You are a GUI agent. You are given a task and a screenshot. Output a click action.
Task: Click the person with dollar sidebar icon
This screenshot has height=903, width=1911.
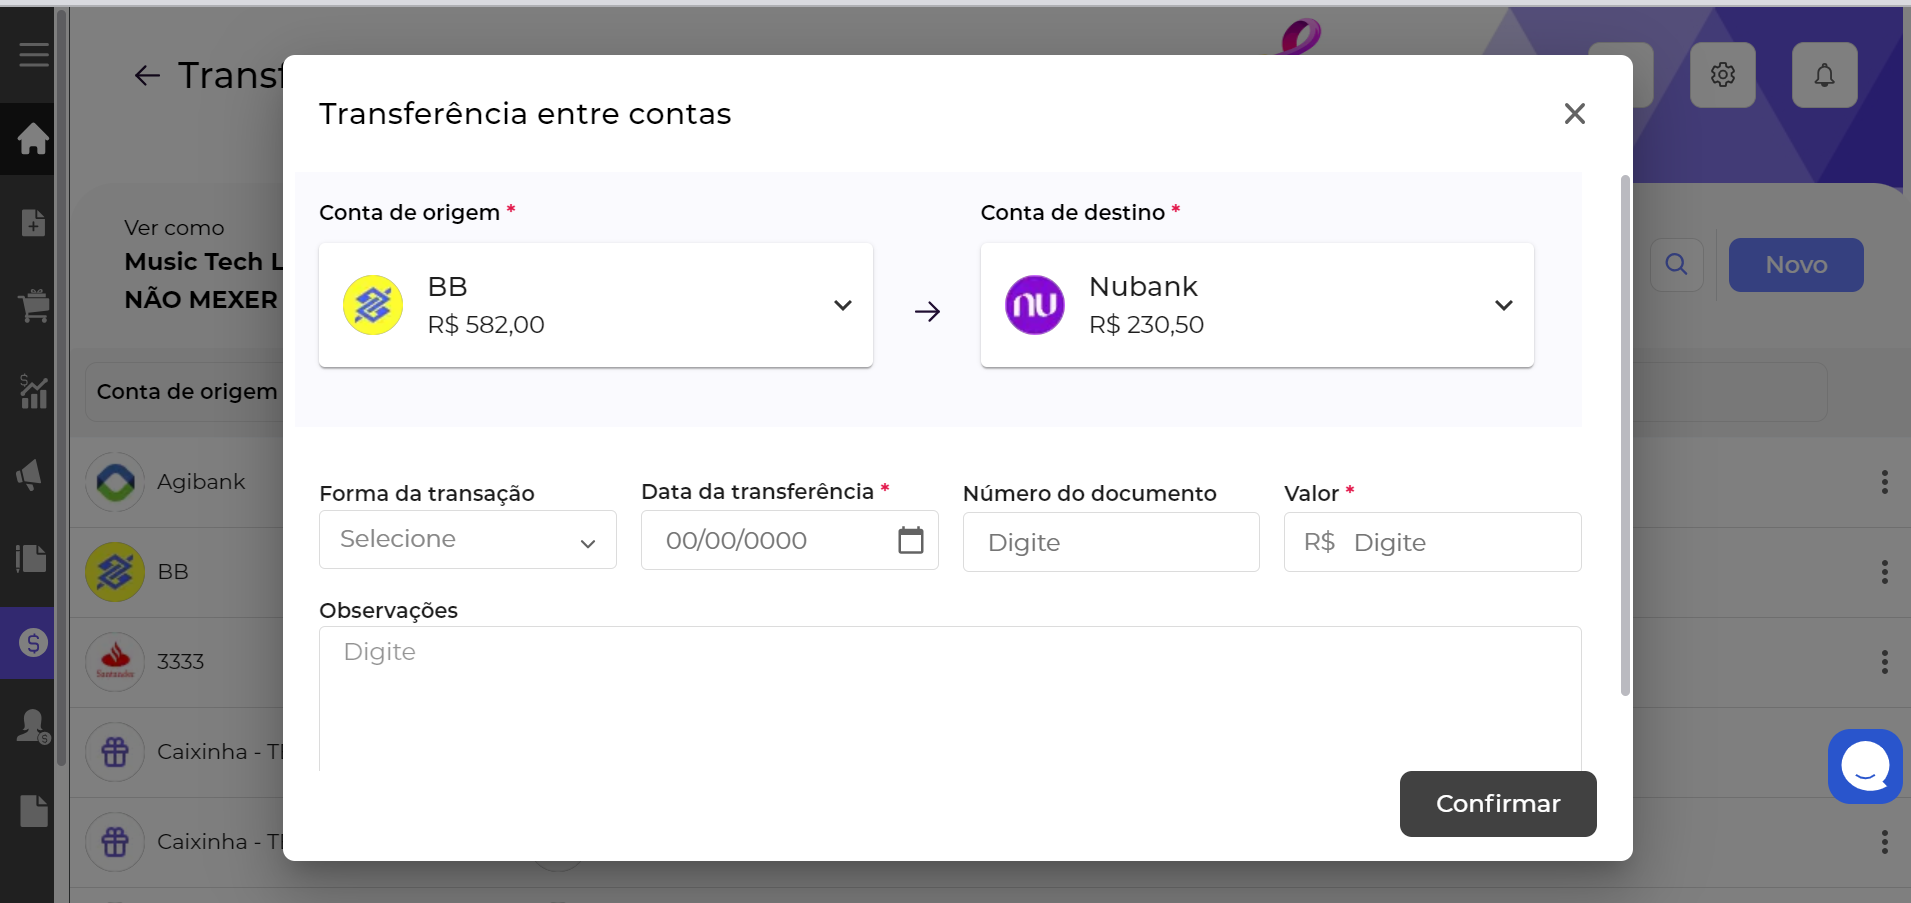point(31,727)
